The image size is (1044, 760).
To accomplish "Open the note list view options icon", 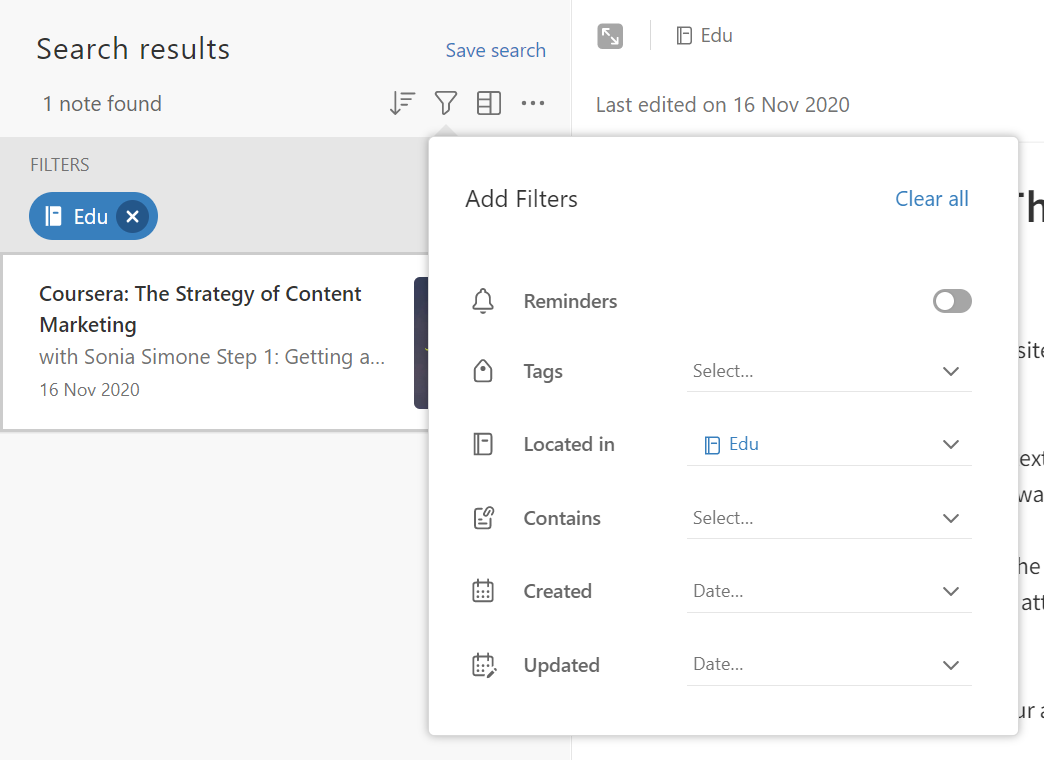I will pos(489,103).
